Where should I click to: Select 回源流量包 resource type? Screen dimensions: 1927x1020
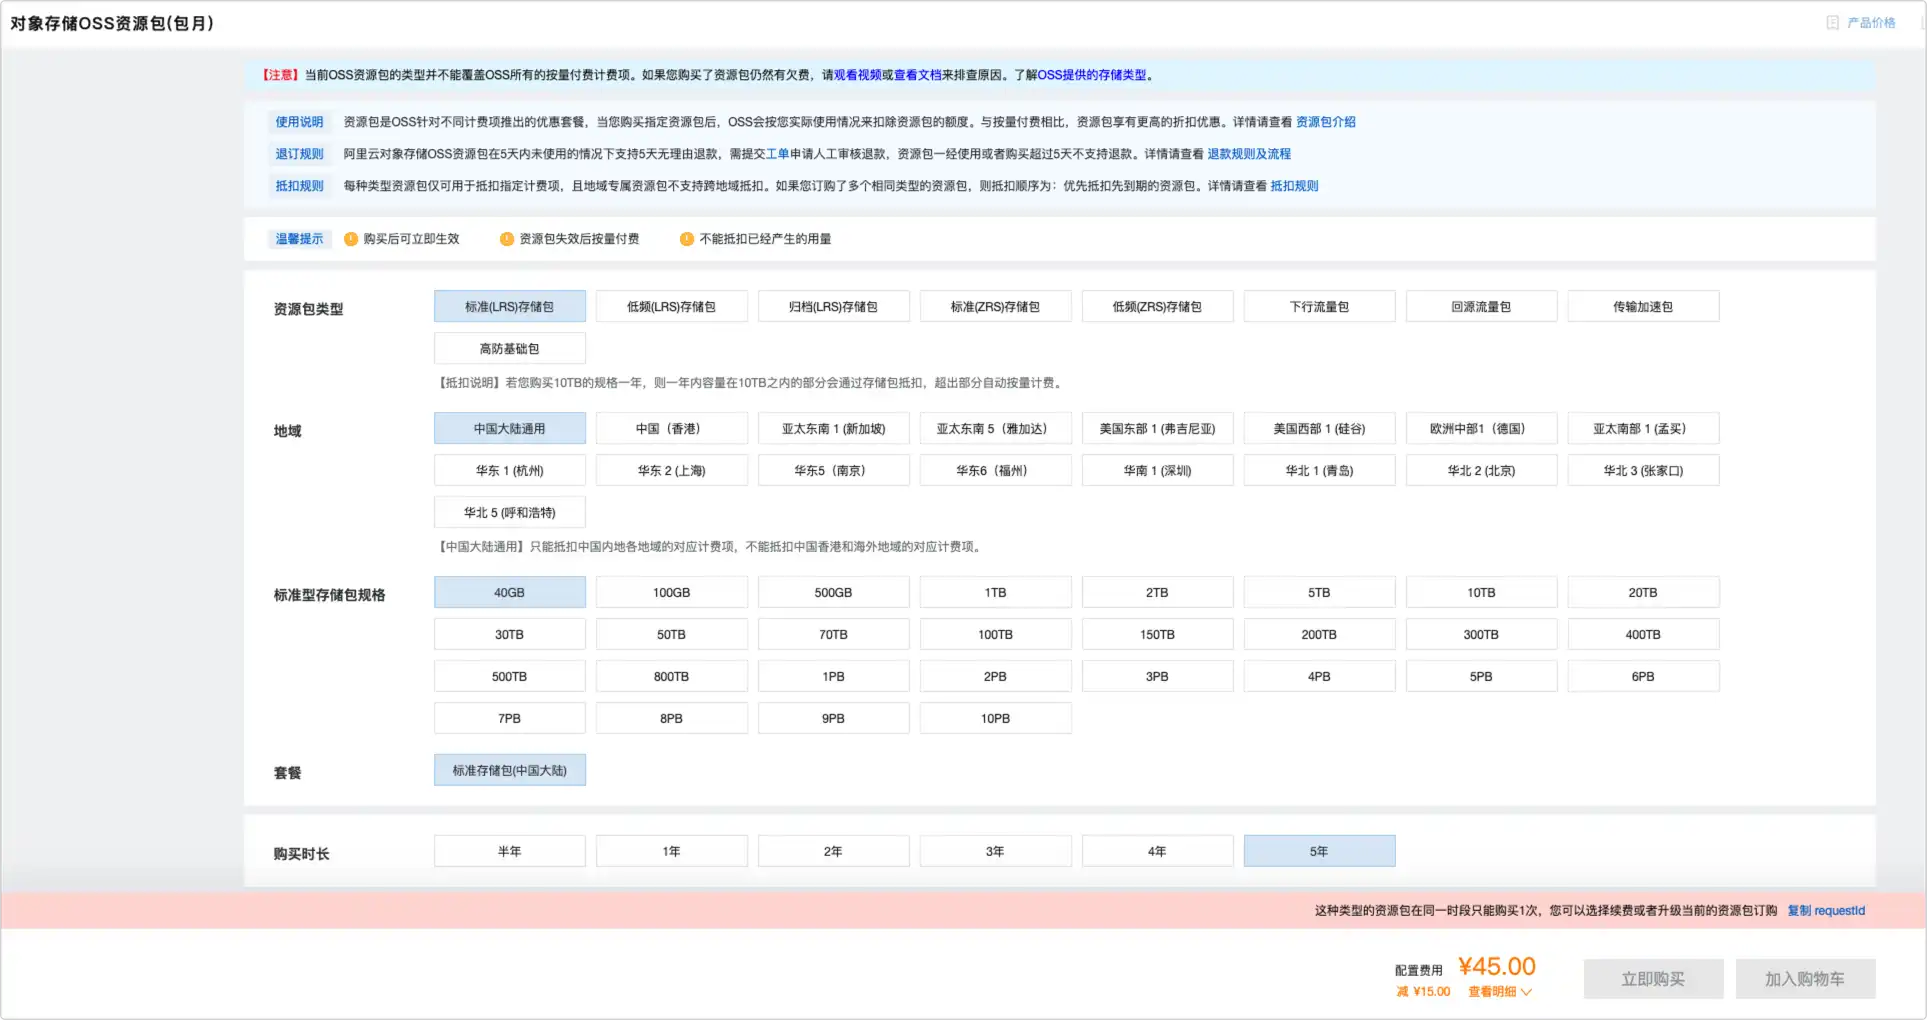tap(1482, 307)
